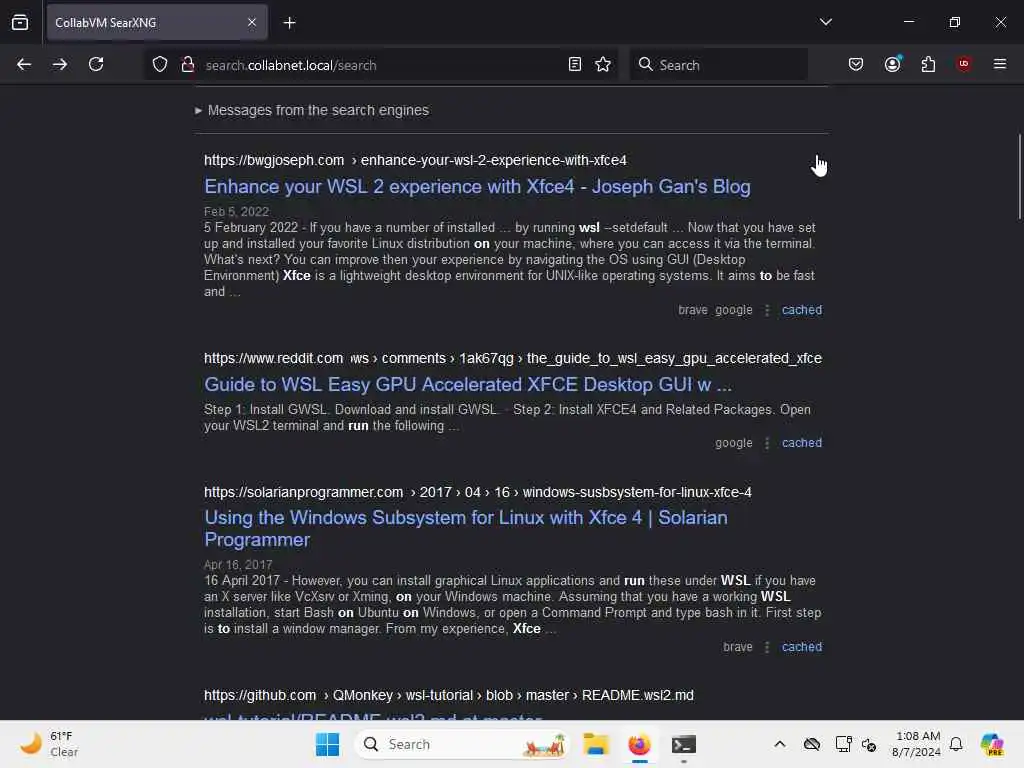Go forward to next page
Image resolution: width=1024 pixels, height=768 pixels.
click(60, 64)
